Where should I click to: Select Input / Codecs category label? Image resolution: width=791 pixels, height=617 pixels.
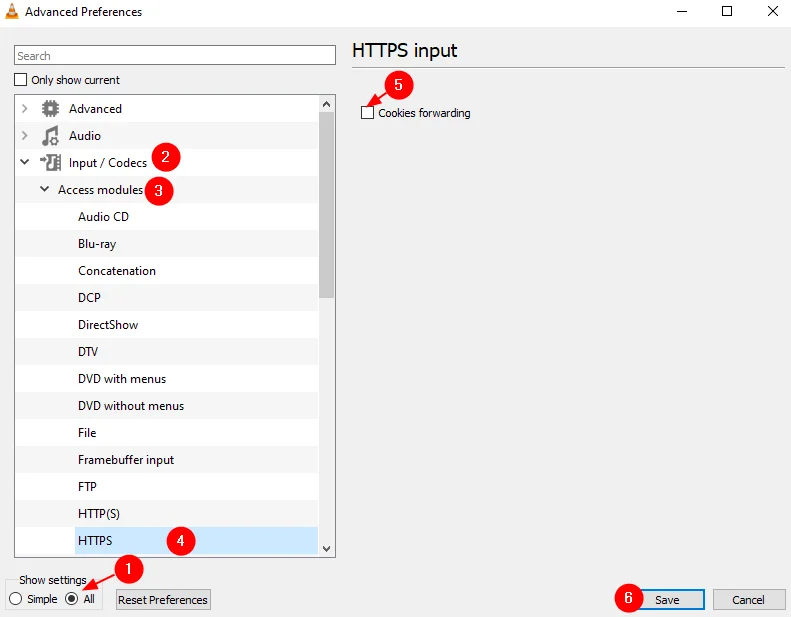click(107, 162)
